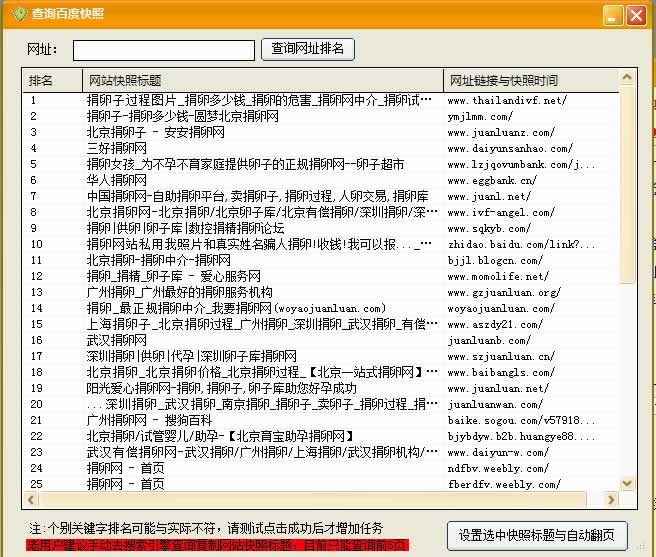The width and height of the screenshot is (656, 557).
Task: Click URL juanluanb.com/
Action: click(x=489, y=340)
